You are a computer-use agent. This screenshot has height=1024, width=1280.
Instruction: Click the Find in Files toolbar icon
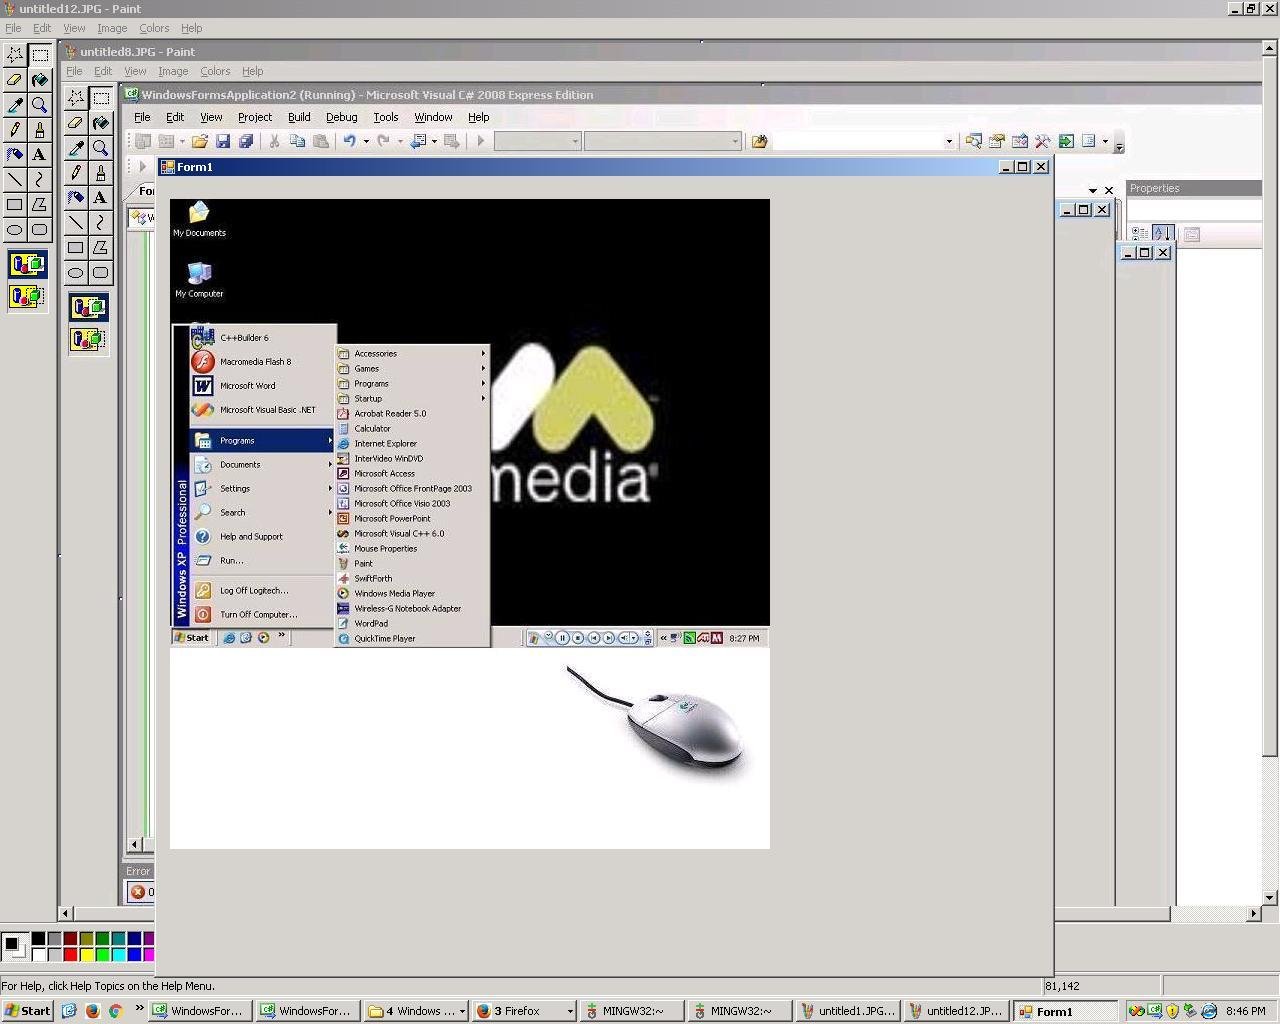point(760,141)
